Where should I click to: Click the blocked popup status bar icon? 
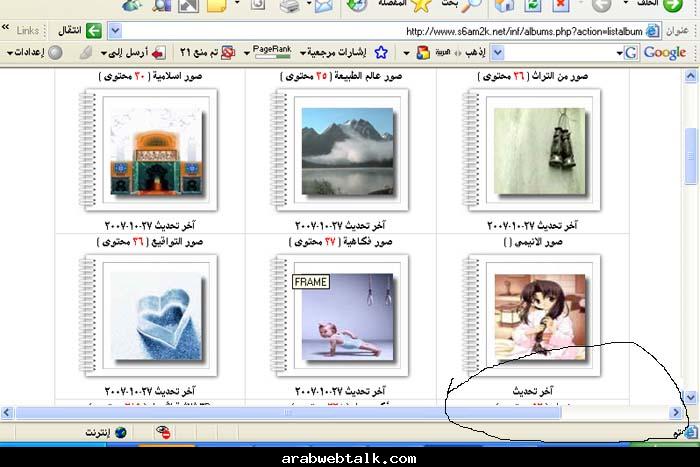tap(163, 432)
